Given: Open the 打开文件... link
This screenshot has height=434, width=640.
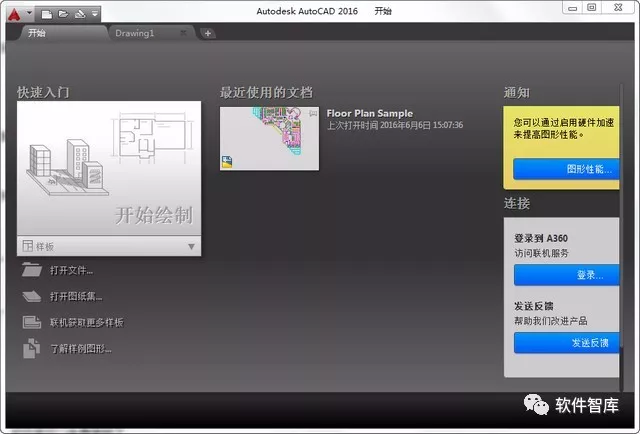Looking at the screenshot, I should 71,270.
